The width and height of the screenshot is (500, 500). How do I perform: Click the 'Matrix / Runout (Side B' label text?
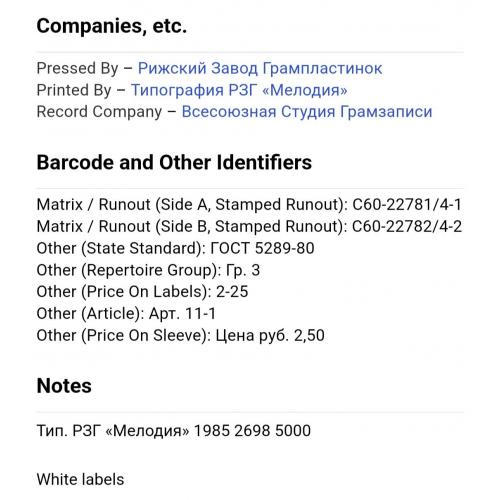(123, 227)
